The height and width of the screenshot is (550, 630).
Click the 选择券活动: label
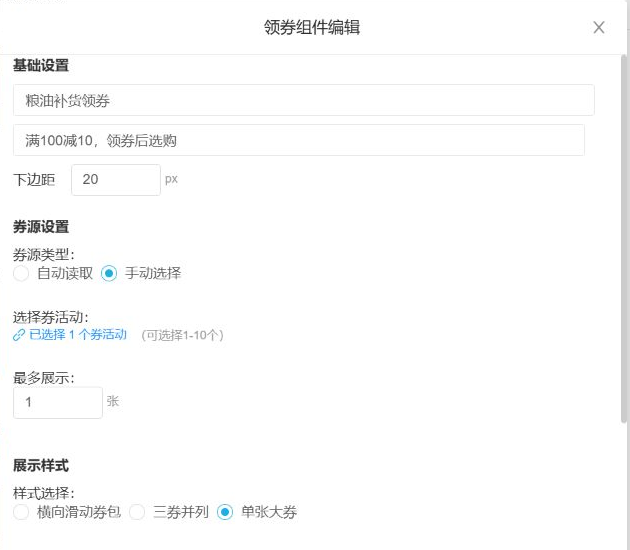[51, 317]
